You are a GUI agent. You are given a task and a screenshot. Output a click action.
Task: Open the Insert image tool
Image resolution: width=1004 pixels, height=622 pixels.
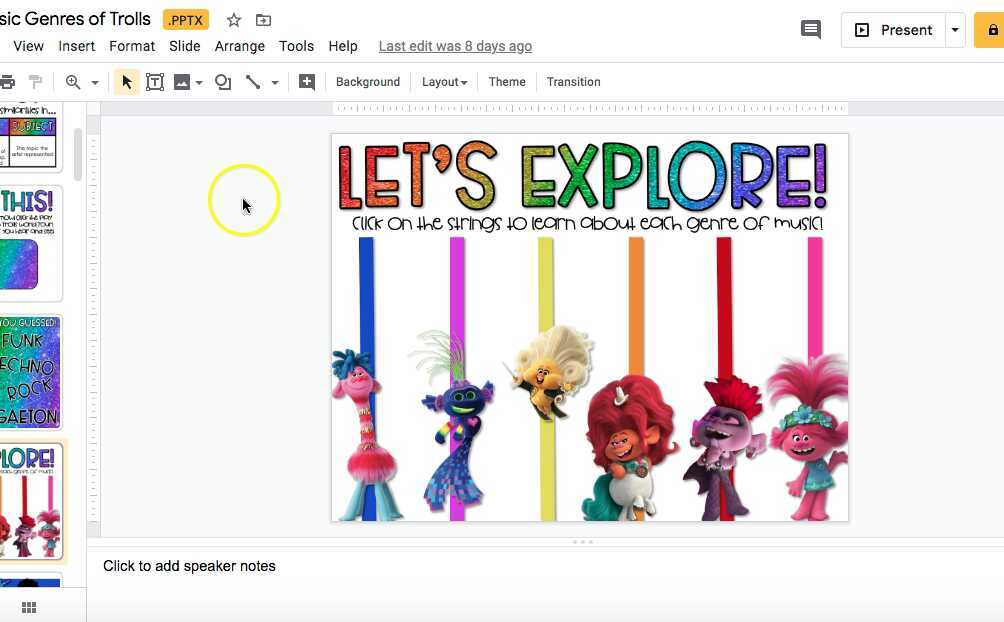[x=180, y=82]
